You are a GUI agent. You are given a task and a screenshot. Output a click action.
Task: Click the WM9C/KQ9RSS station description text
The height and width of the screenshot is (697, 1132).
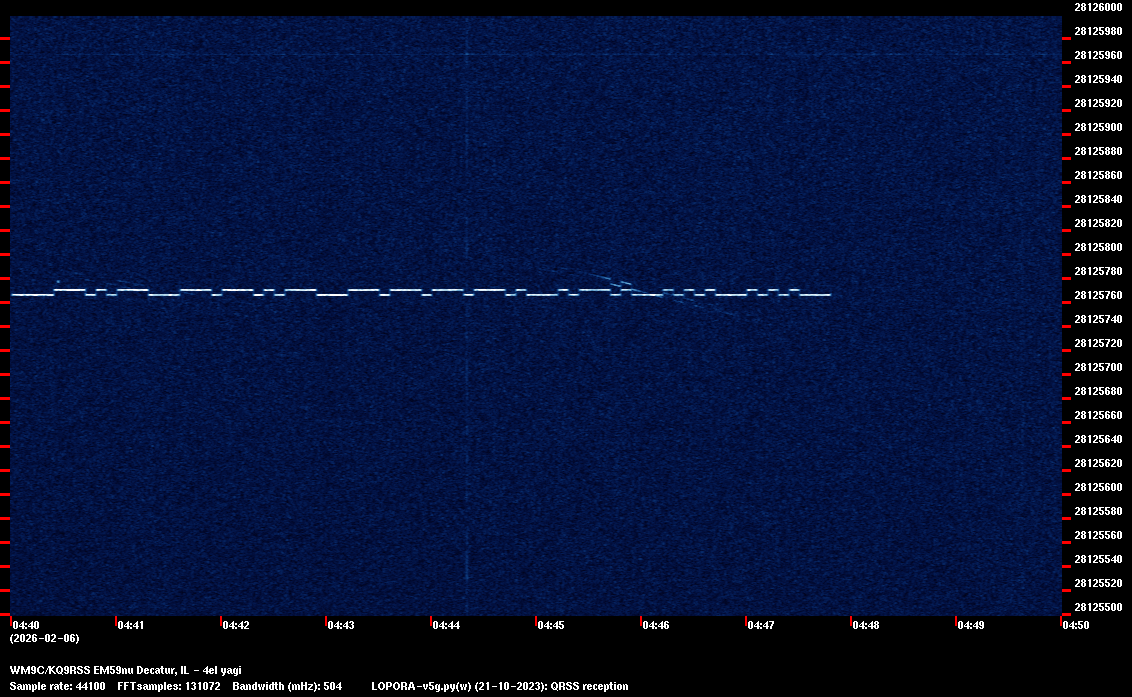click(125, 670)
